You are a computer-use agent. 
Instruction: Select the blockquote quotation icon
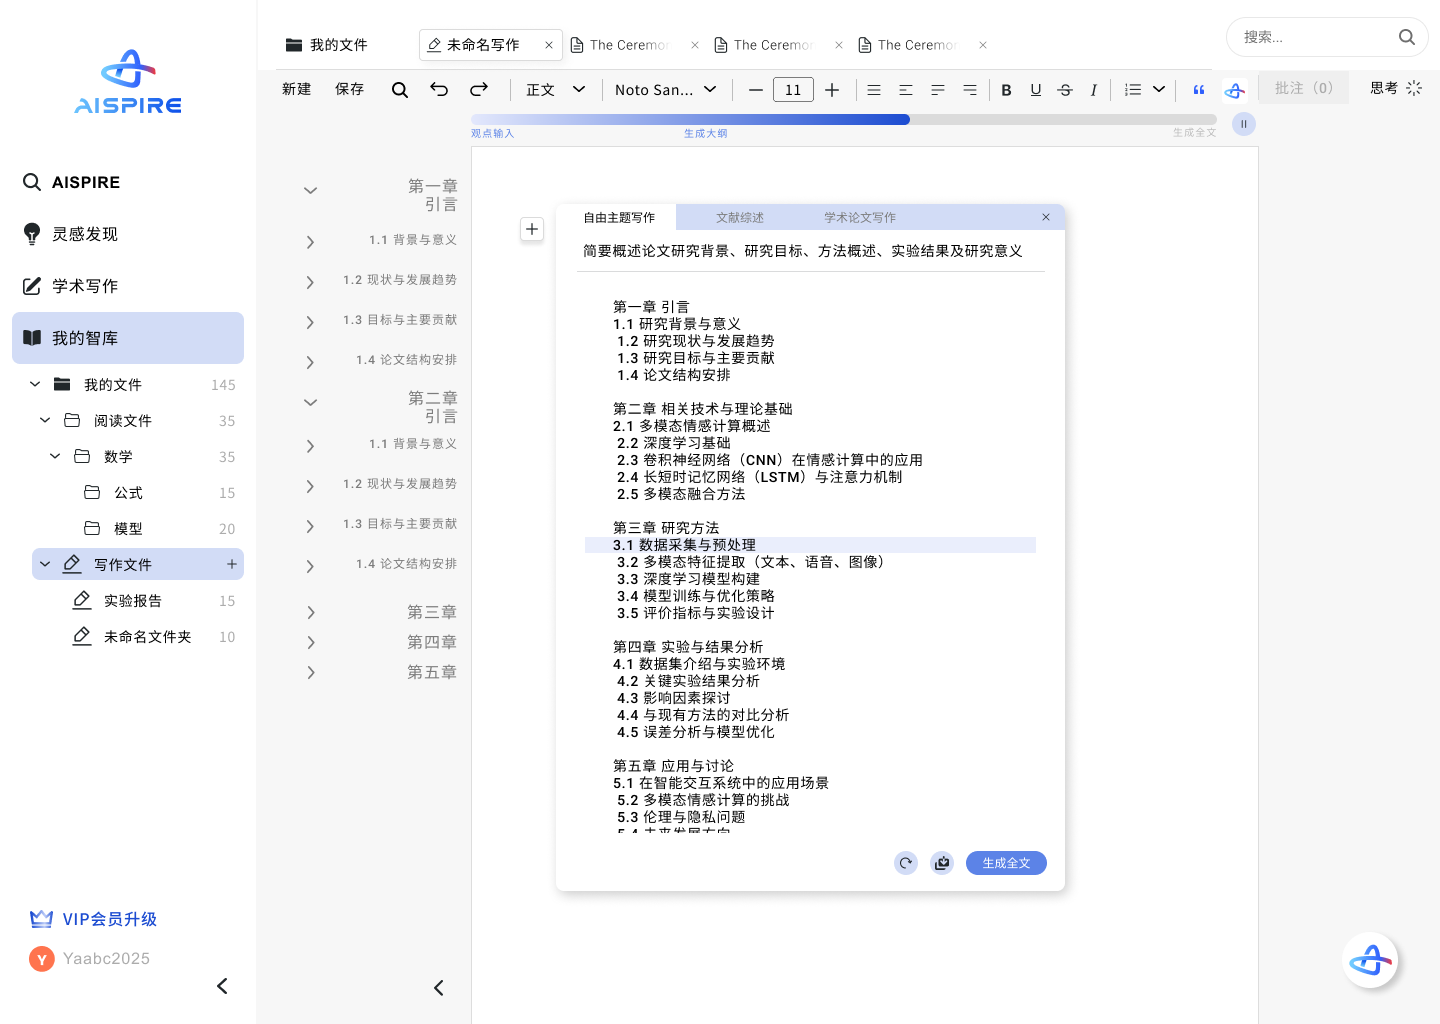(x=1198, y=89)
